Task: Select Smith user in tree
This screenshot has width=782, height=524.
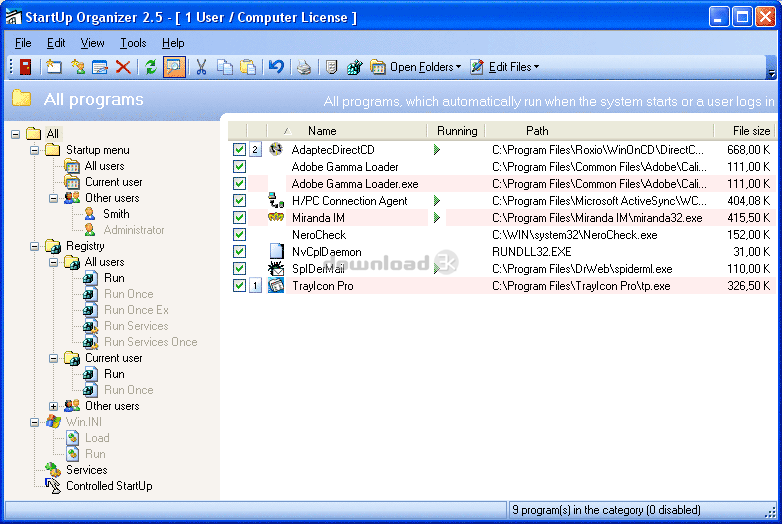Action: point(116,214)
